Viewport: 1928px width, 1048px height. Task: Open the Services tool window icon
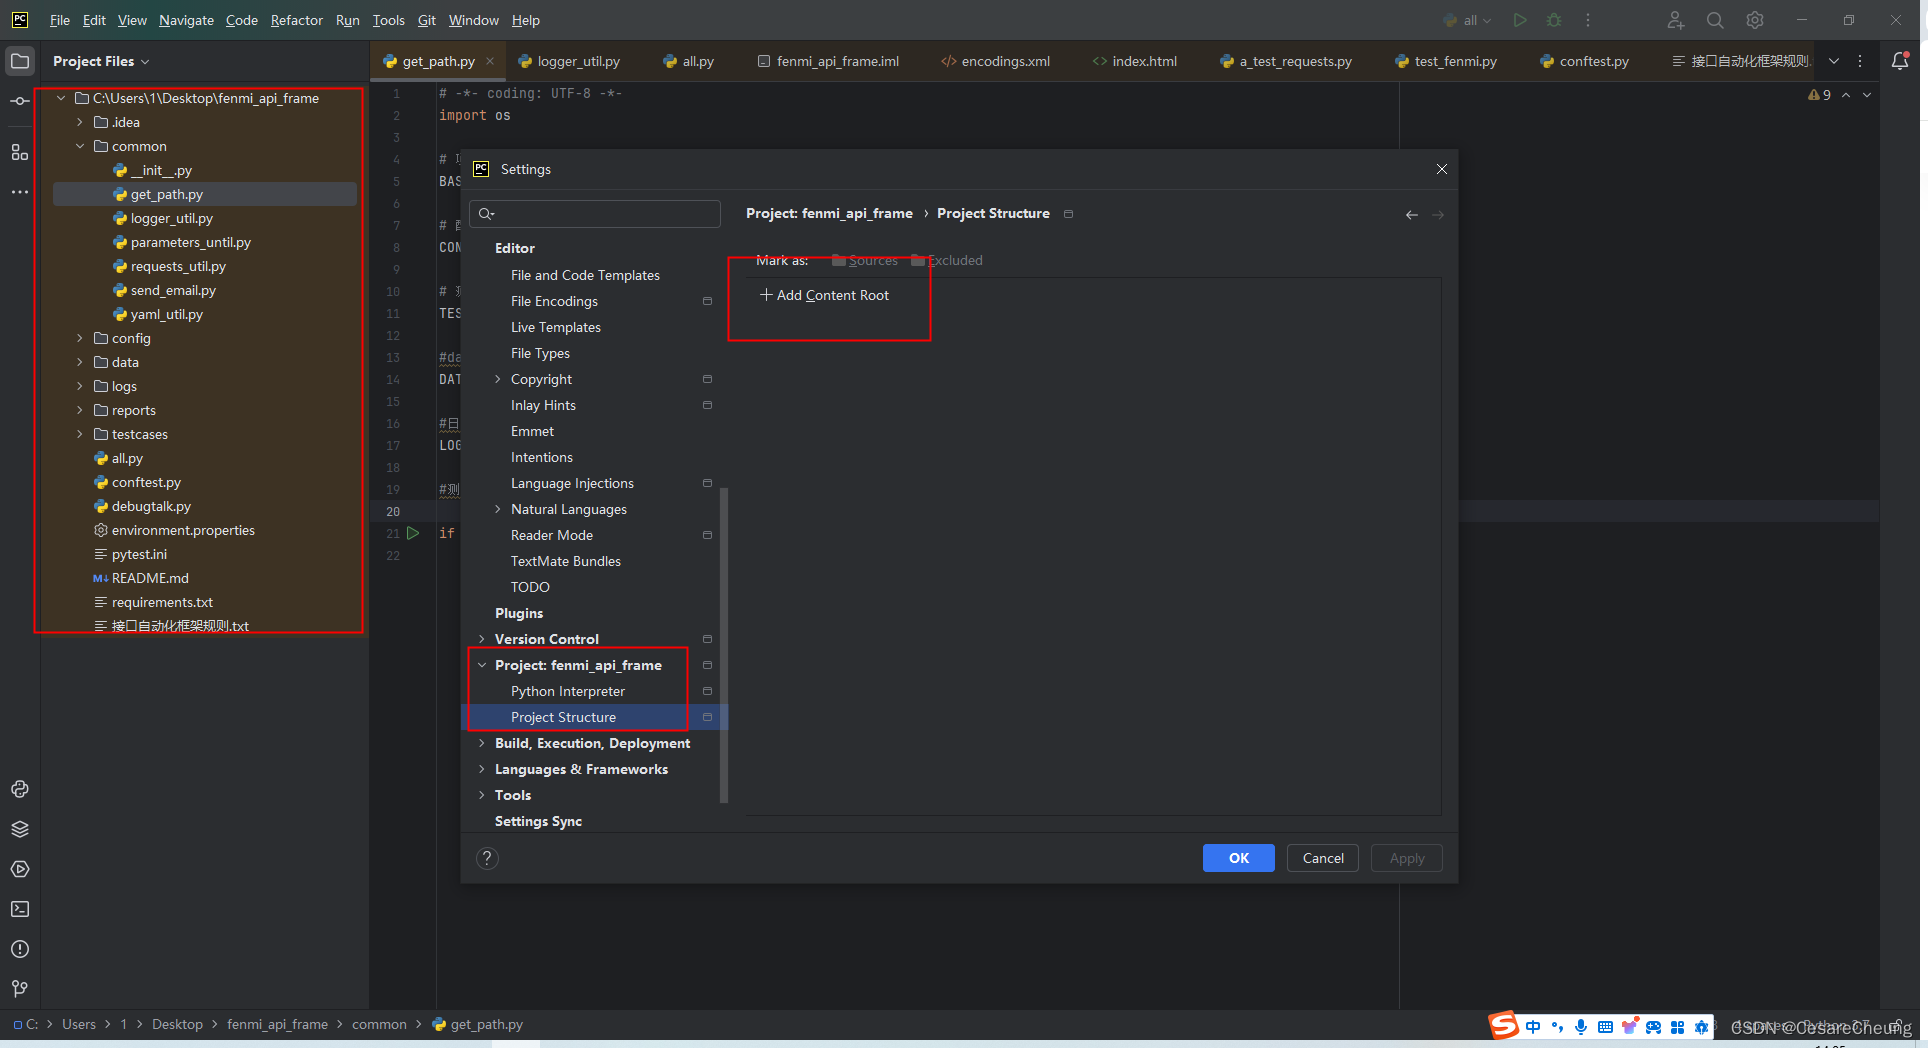pyautogui.click(x=20, y=869)
